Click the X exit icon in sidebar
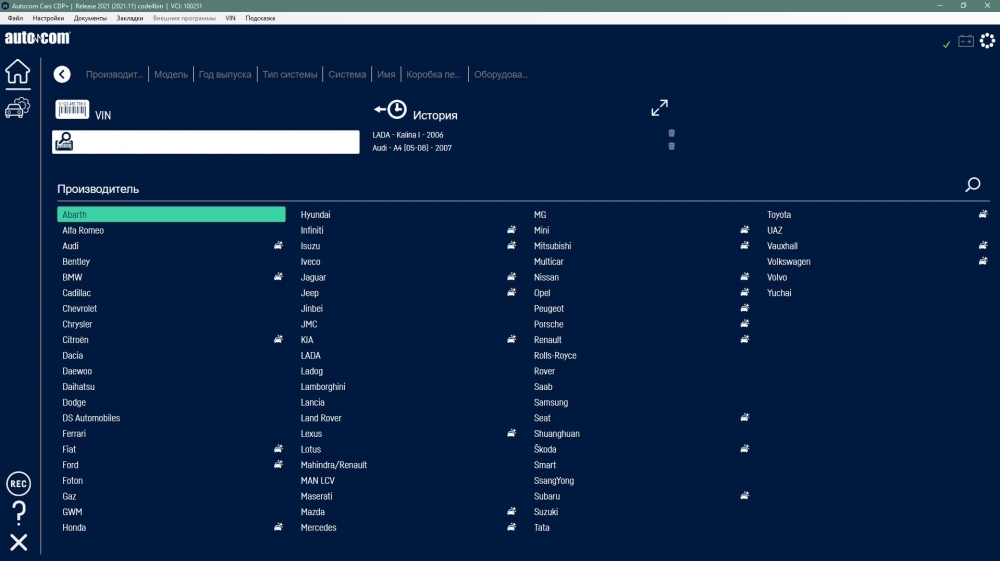 pyautogui.click(x=18, y=542)
